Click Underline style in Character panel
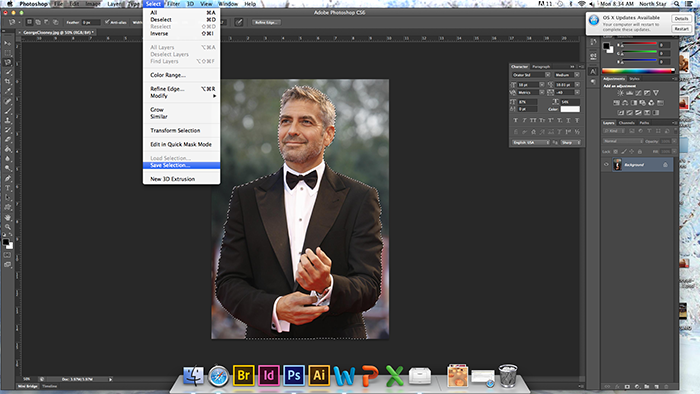The image size is (700, 394). pos(568,120)
